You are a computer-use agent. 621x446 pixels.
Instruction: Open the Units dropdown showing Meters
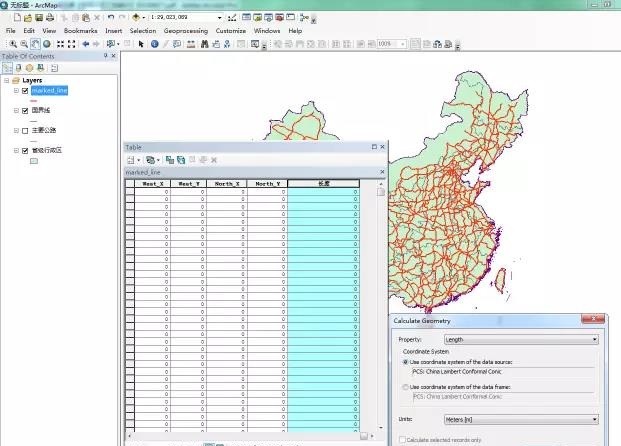521,419
